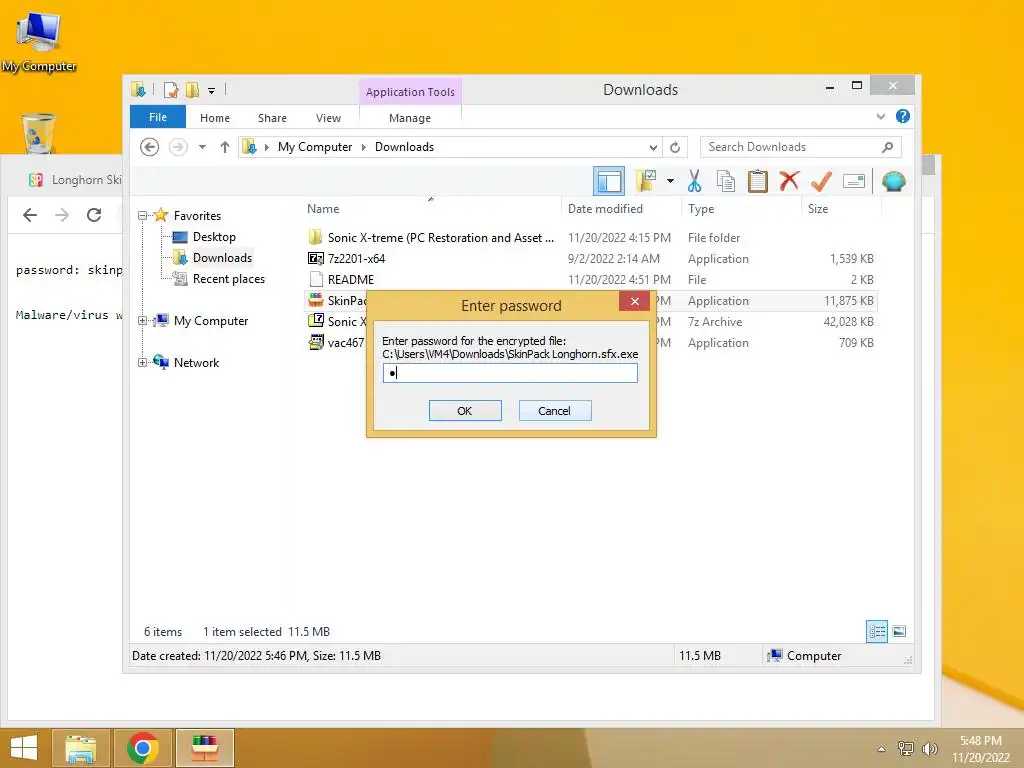1024x768 pixels.
Task: Open the Share ribbon tab
Action: click(x=272, y=118)
